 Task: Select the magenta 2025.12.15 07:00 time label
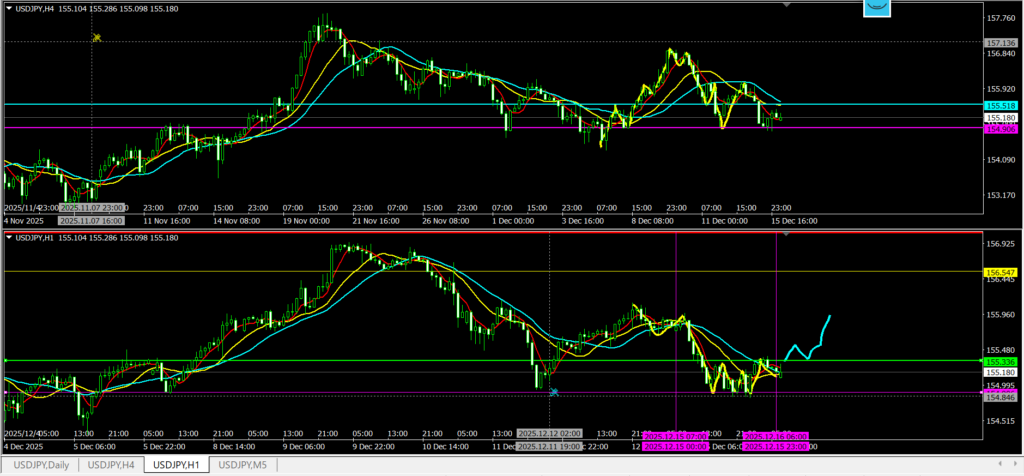tap(677, 436)
